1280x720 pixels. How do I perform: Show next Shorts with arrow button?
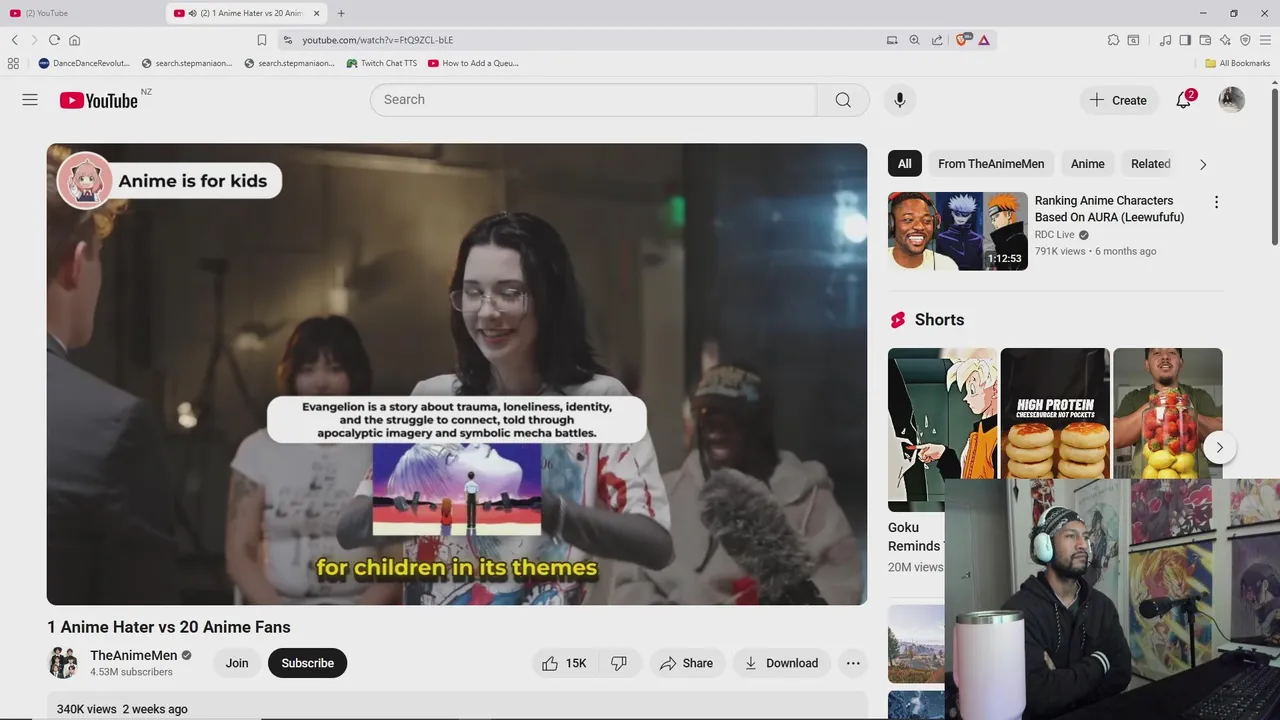click(x=1219, y=447)
